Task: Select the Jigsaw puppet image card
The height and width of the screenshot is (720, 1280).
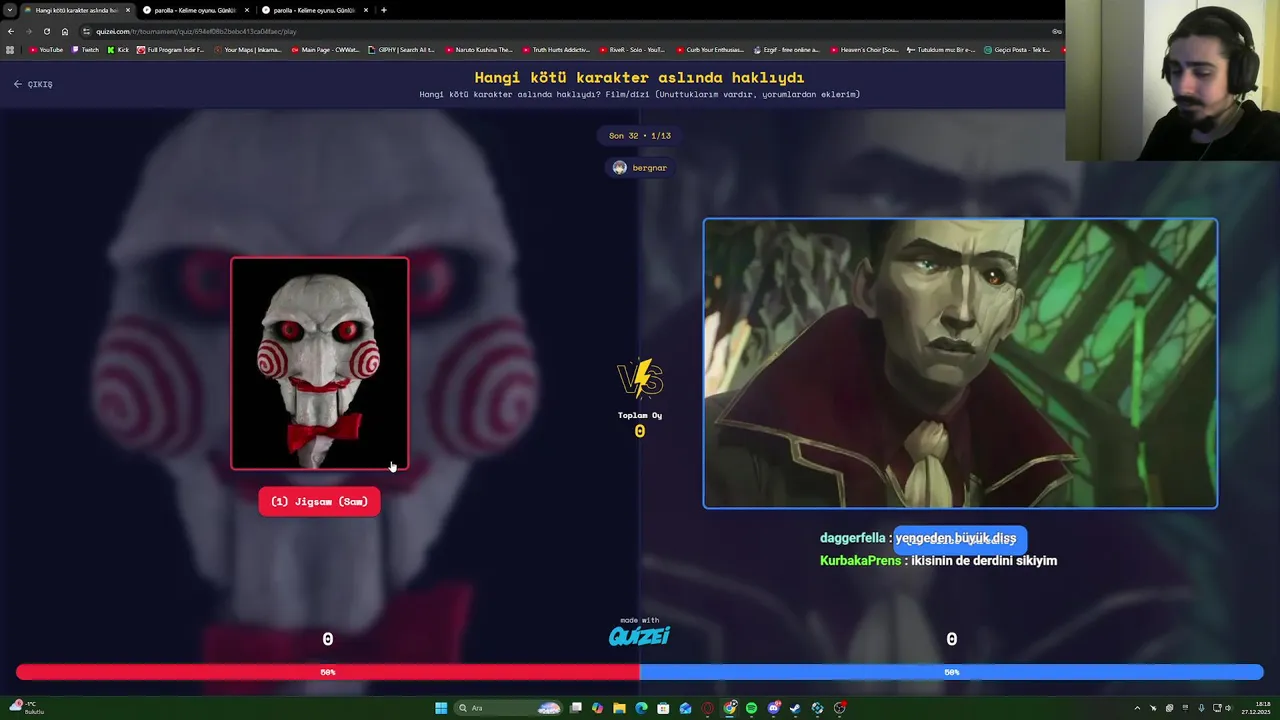Action: (x=320, y=364)
